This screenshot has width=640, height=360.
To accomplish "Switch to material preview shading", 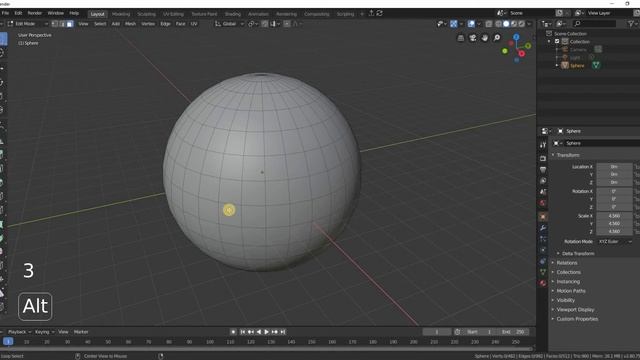I will point(514,24).
